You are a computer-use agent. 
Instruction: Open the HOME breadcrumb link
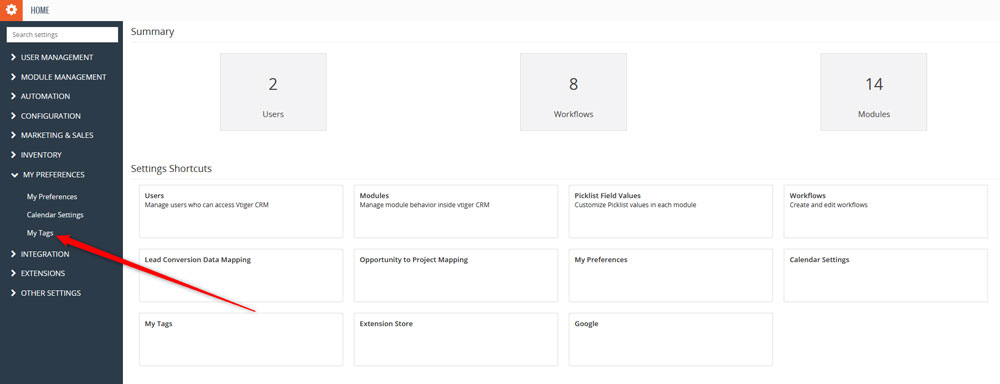click(40, 11)
